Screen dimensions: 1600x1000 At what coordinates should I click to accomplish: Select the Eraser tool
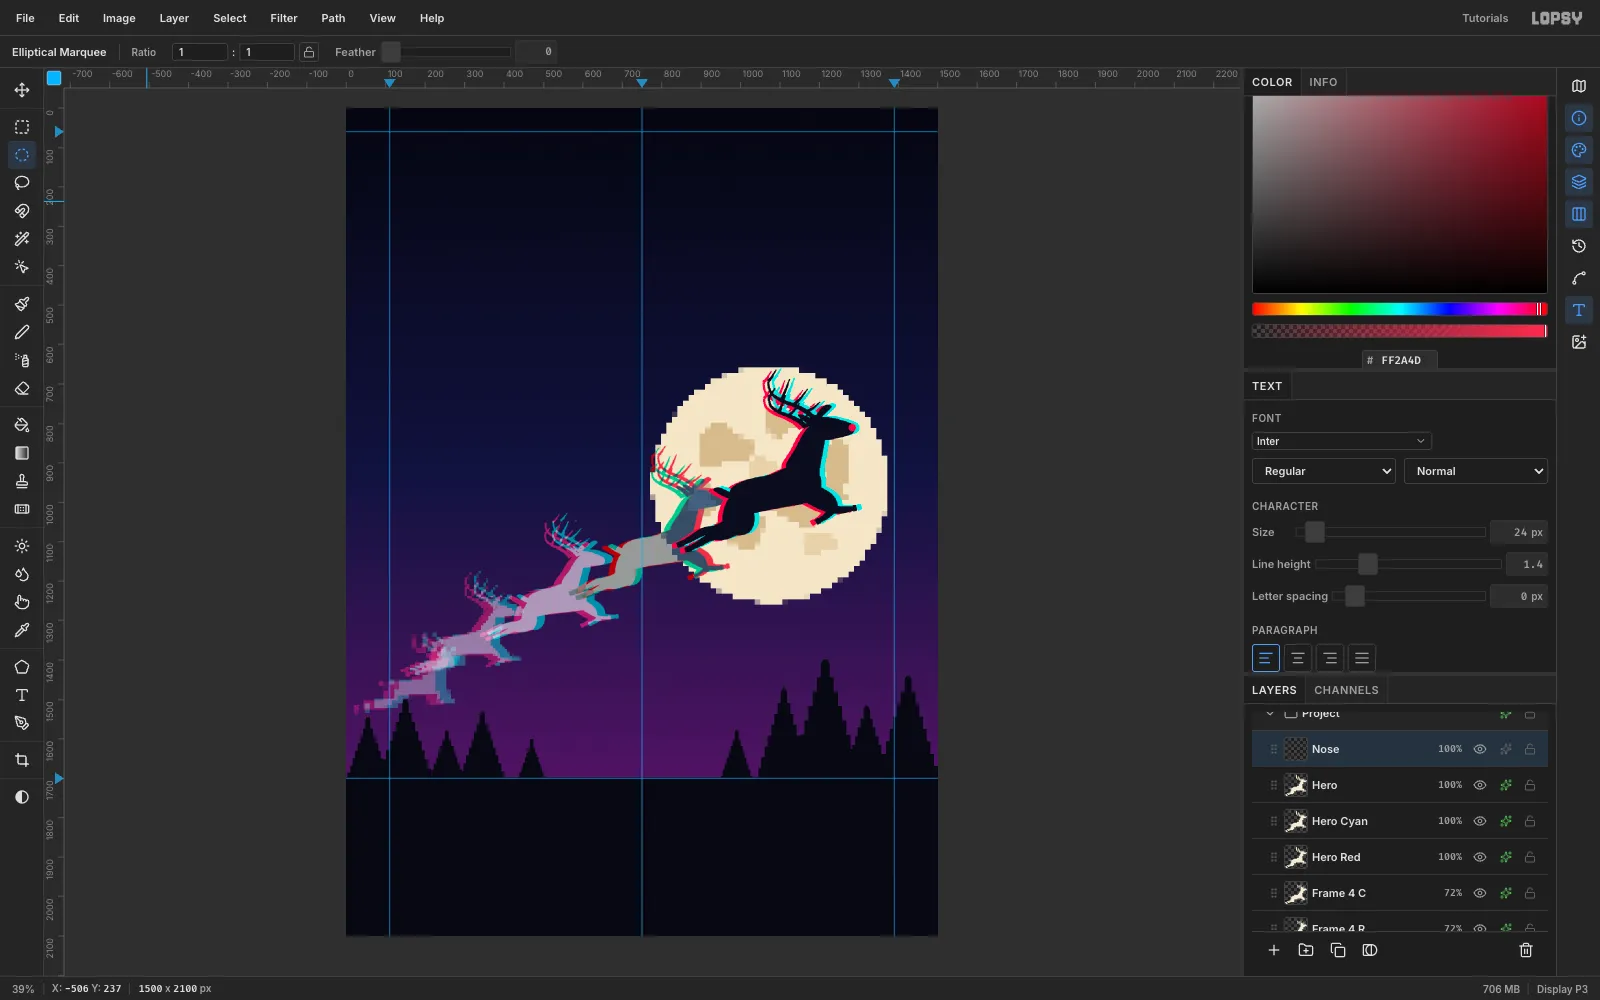(x=22, y=388)
